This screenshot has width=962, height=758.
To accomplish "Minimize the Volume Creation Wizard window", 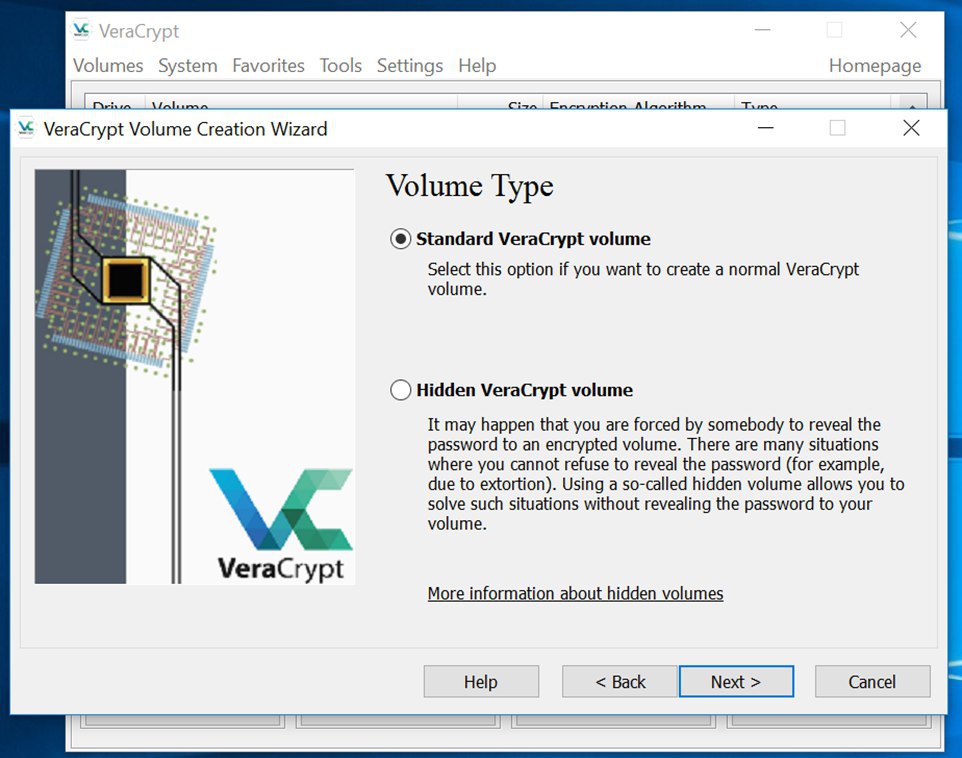I will point(765,128).
